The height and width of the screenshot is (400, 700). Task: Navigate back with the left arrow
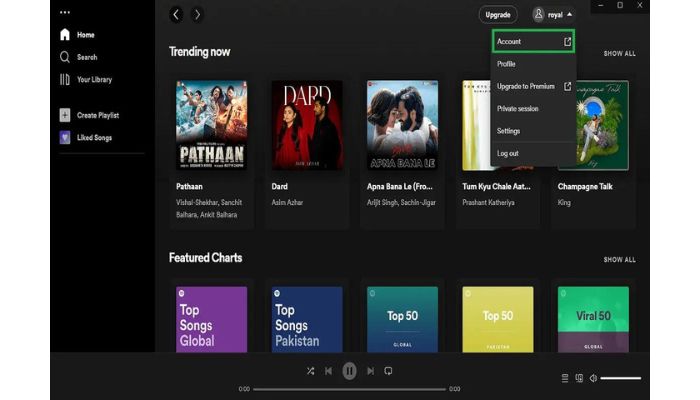tap(176, 15)
